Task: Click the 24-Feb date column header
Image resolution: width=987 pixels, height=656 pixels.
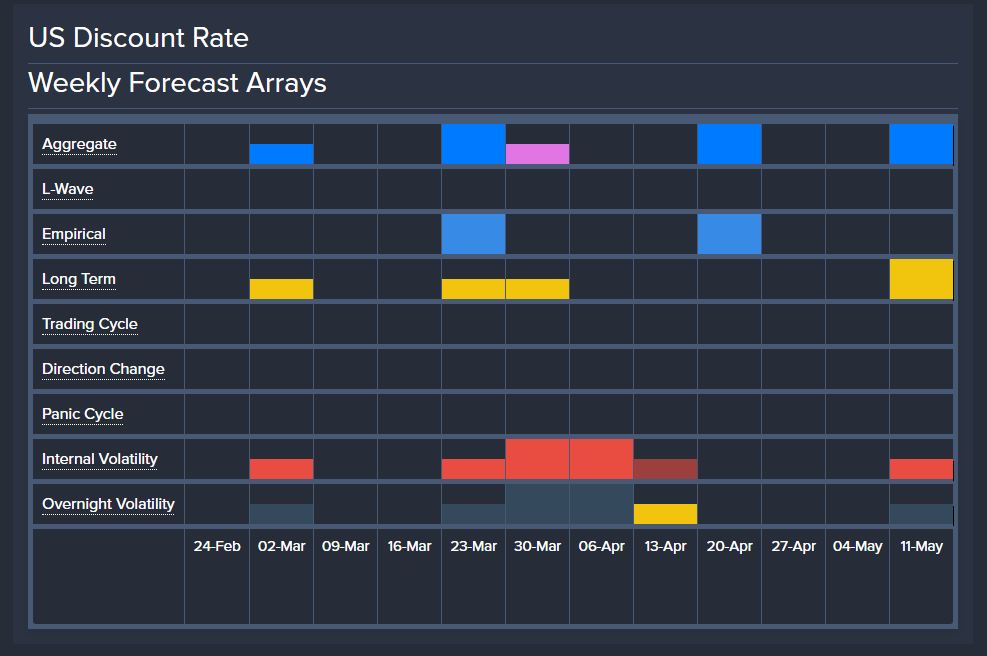Action: click(x=217, y=546)
